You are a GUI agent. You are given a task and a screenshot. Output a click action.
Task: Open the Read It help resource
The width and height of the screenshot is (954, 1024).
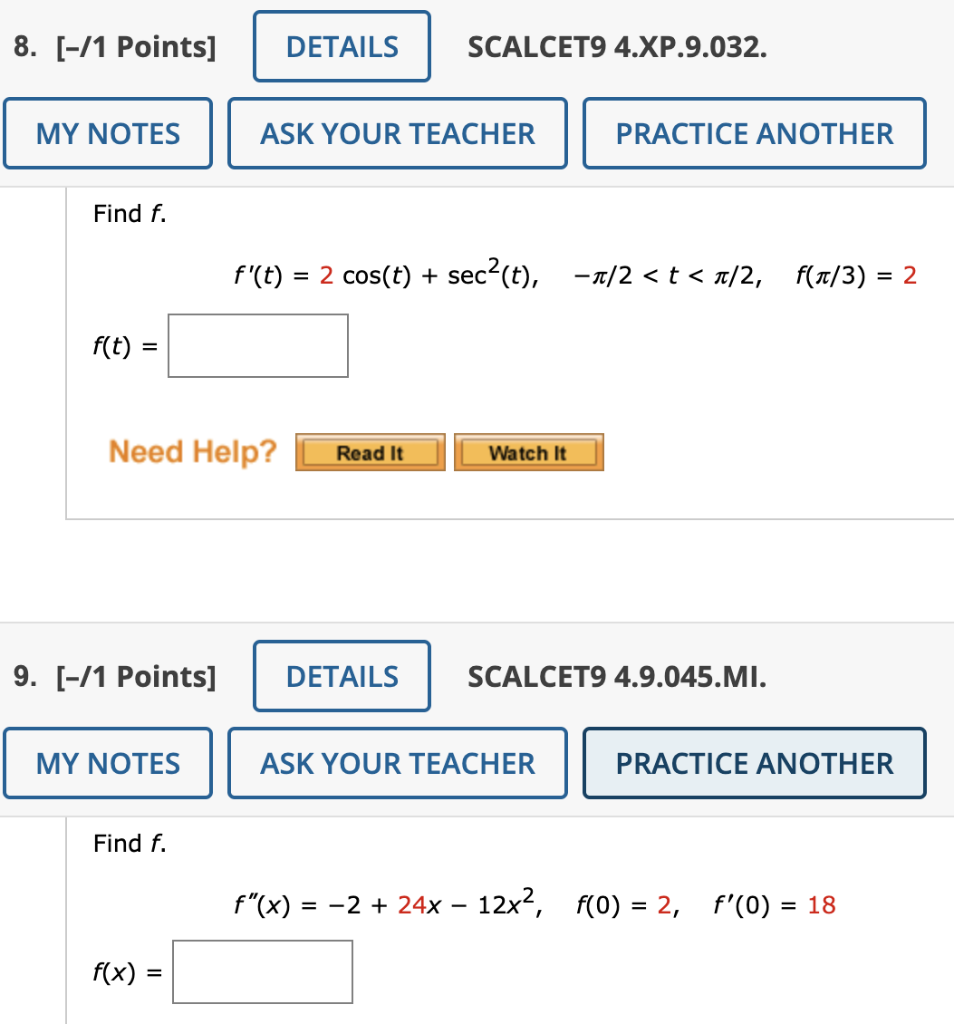[x=369, y=452]
